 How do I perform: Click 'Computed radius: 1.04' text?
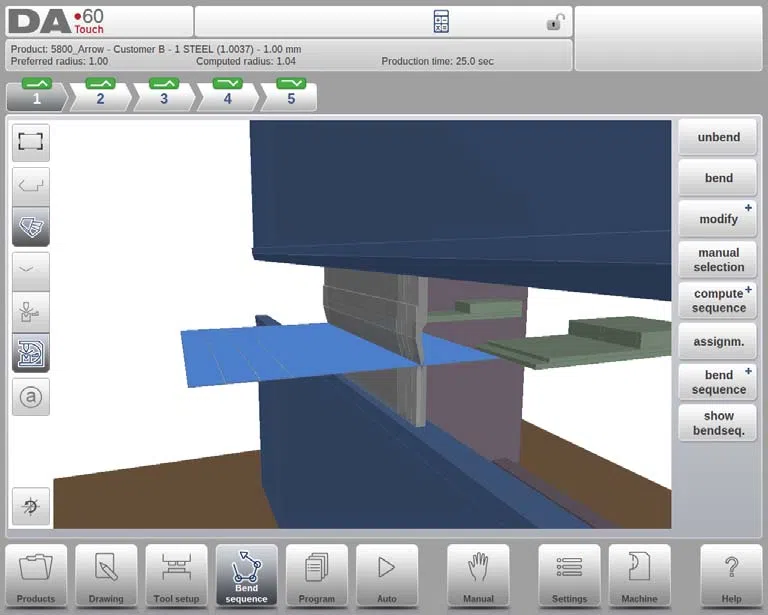click(x=246, y=62)
